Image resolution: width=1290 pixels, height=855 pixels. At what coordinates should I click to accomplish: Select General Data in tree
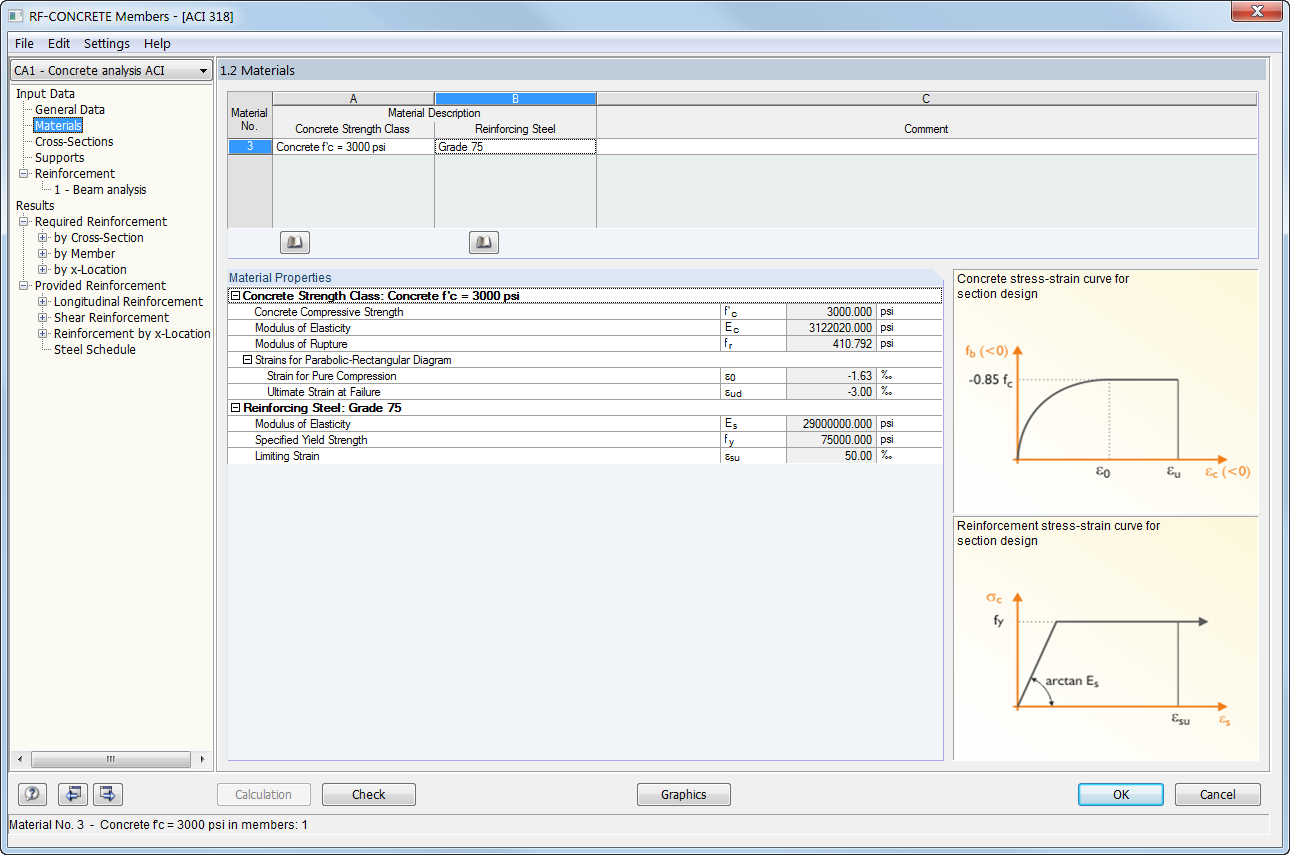click(x=70, y=110)
